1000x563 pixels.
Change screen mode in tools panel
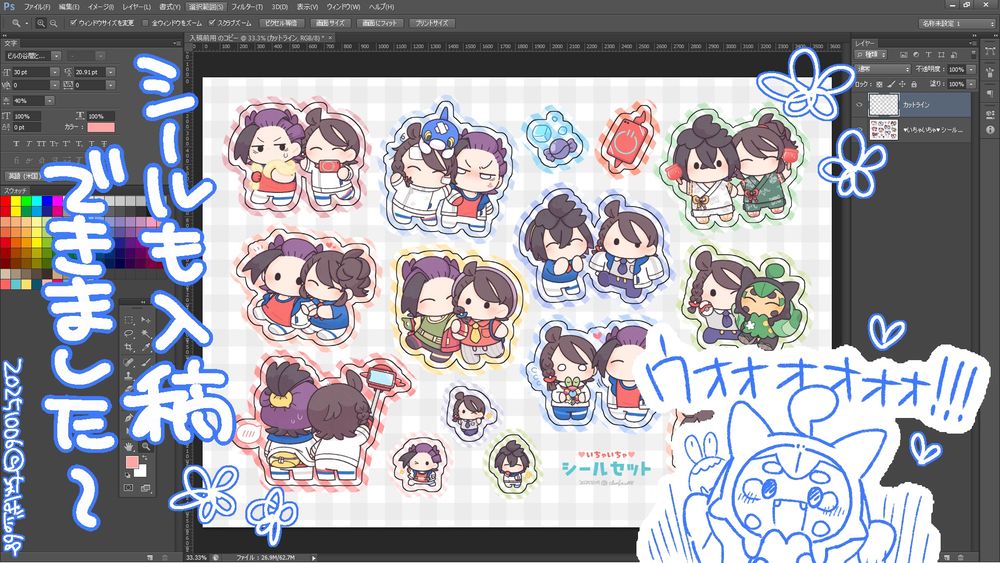[146, 488]
